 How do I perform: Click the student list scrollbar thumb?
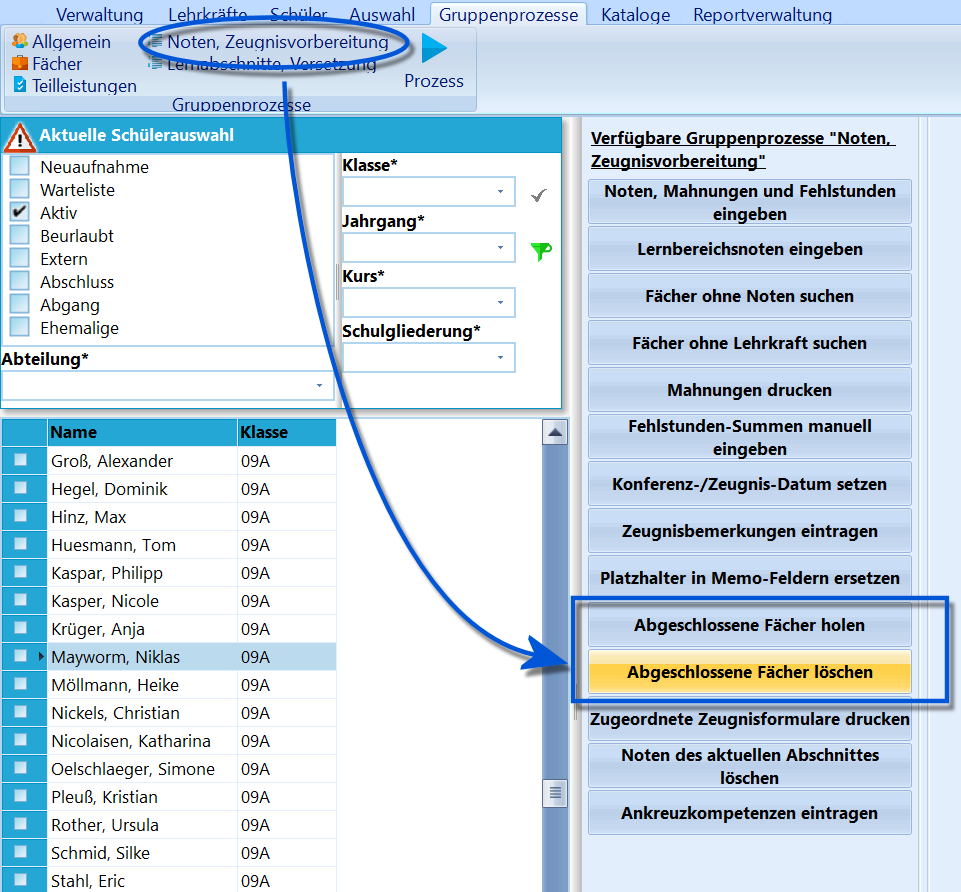pyautogui.click(x=555, y=793)
